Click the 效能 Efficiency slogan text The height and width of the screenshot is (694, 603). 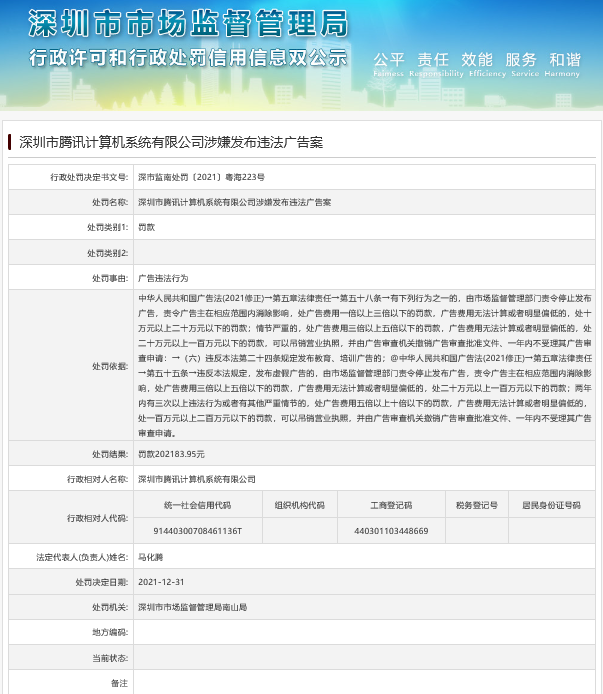coord(487,65)
